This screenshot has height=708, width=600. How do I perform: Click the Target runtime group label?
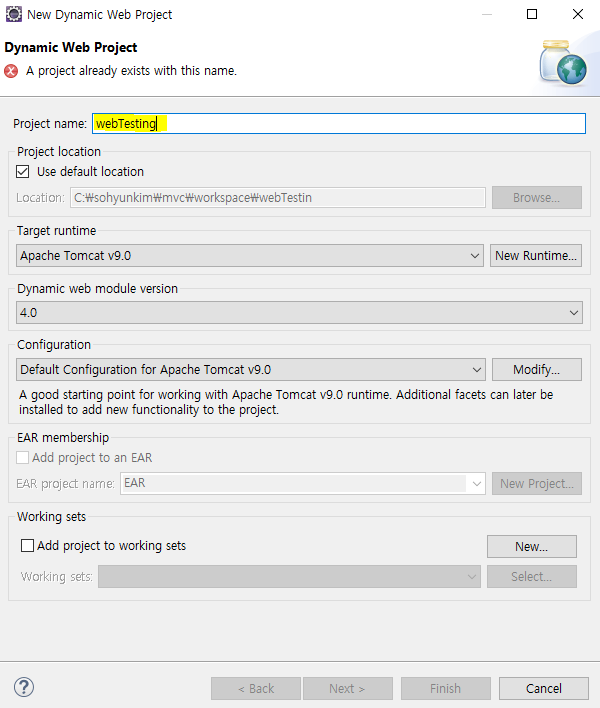(x=56, y=231)
